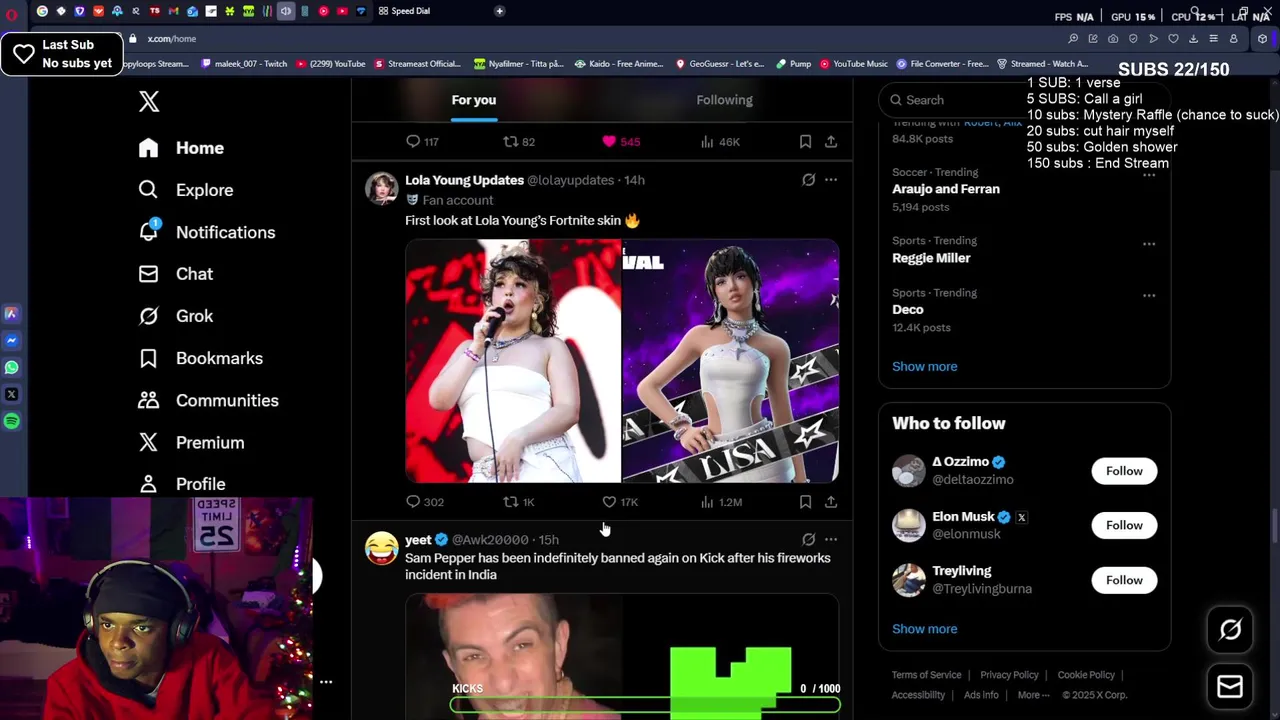
Task: Open the yeet account avatar
Action: coord(381,548)
